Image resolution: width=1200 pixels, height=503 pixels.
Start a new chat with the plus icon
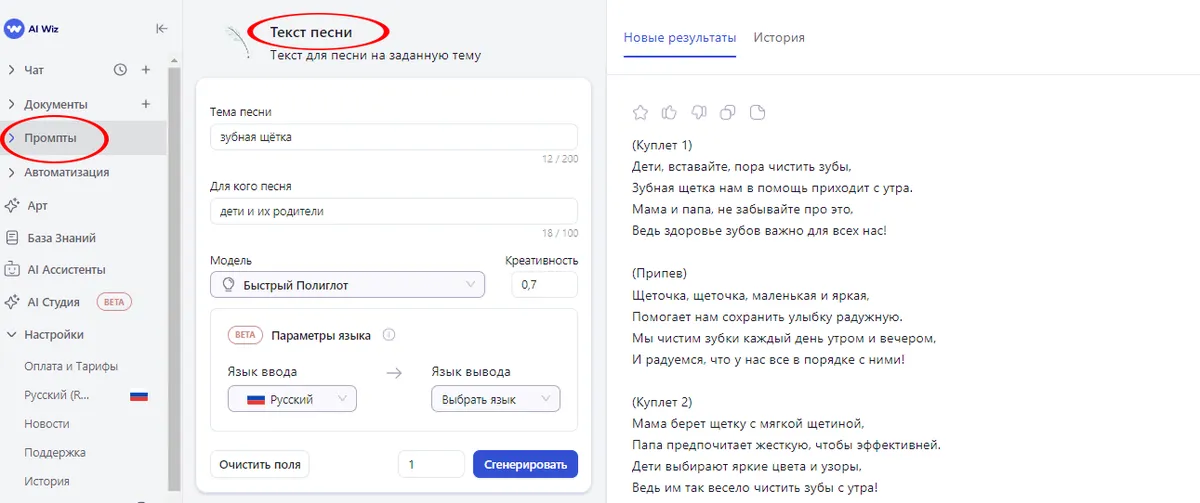pyautogui.click(x=146, y=70)
